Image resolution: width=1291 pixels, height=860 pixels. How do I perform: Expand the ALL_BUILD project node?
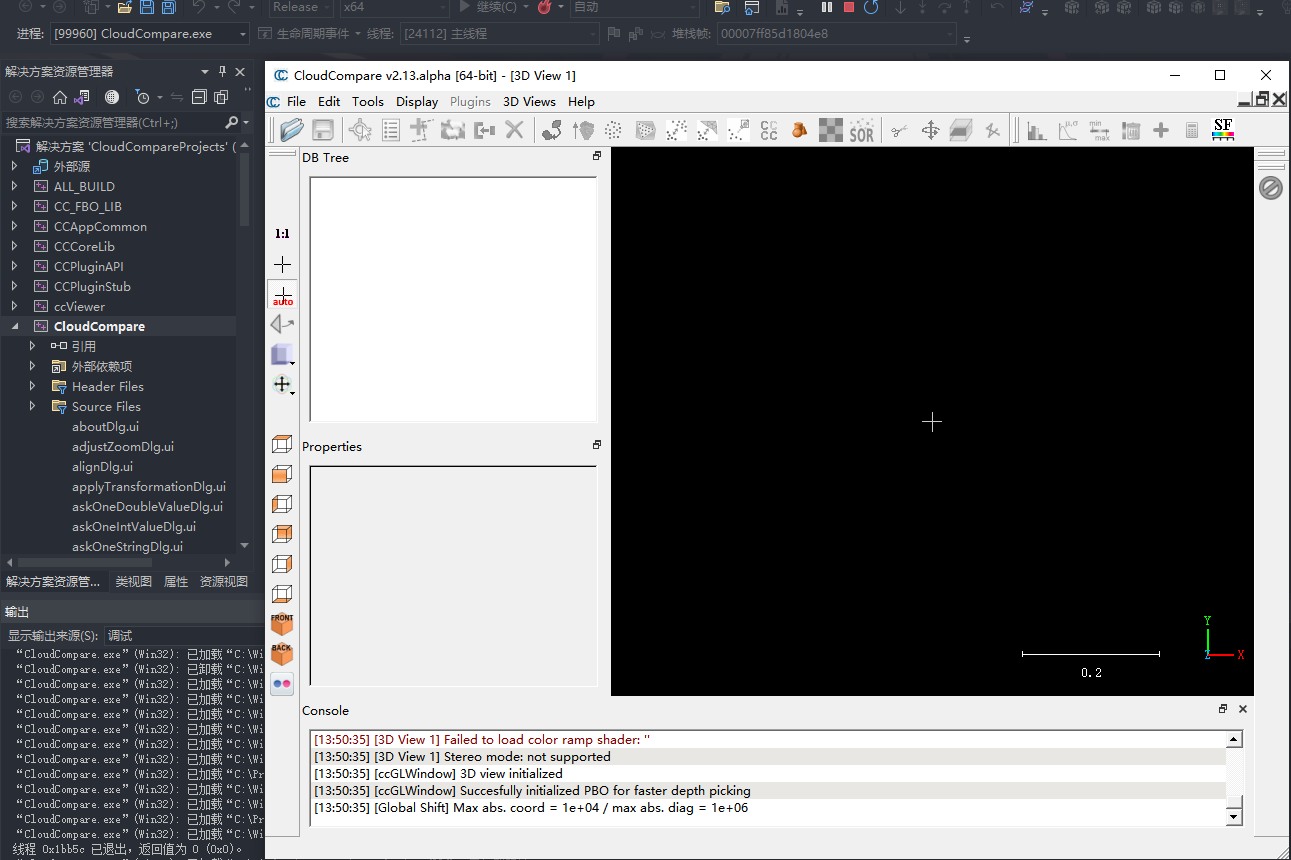(x=14, y=186)
